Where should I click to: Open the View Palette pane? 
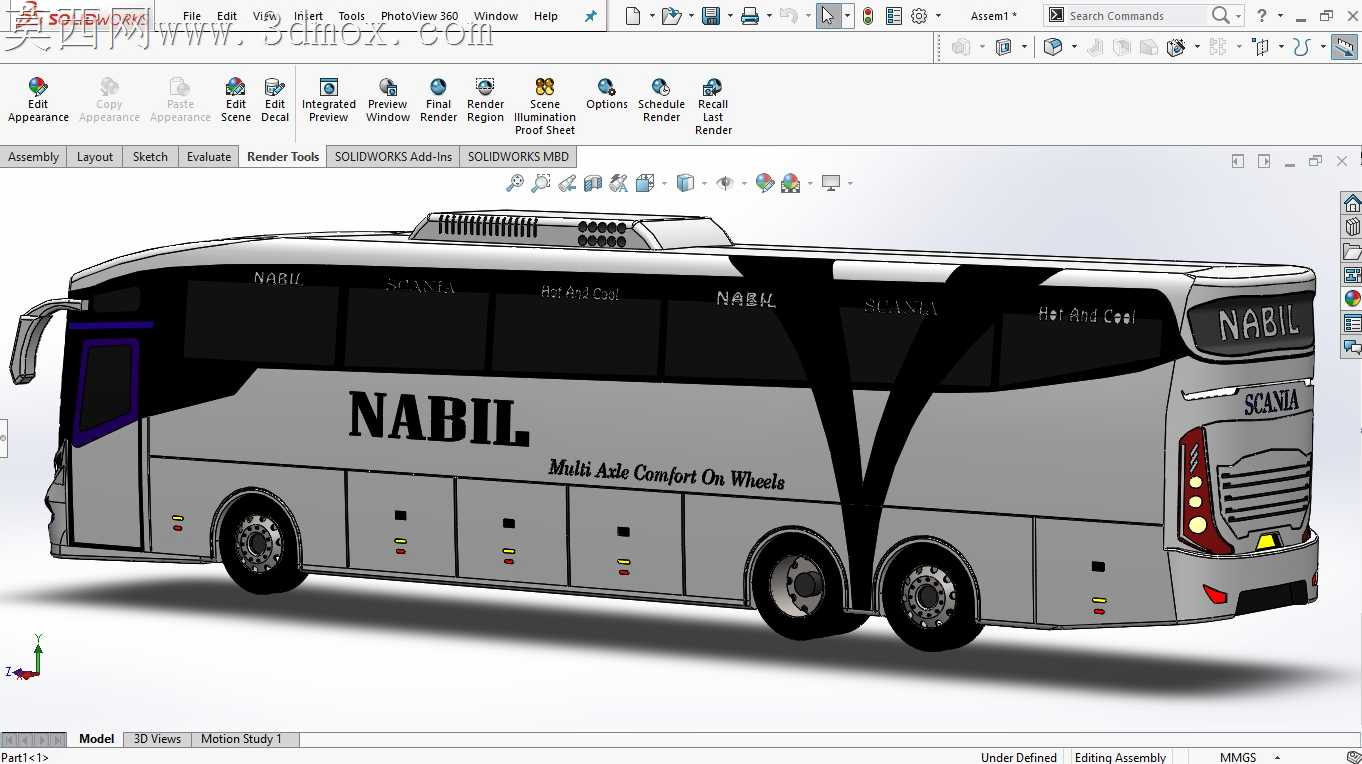pyautogui.click(x=1352, y=275)
